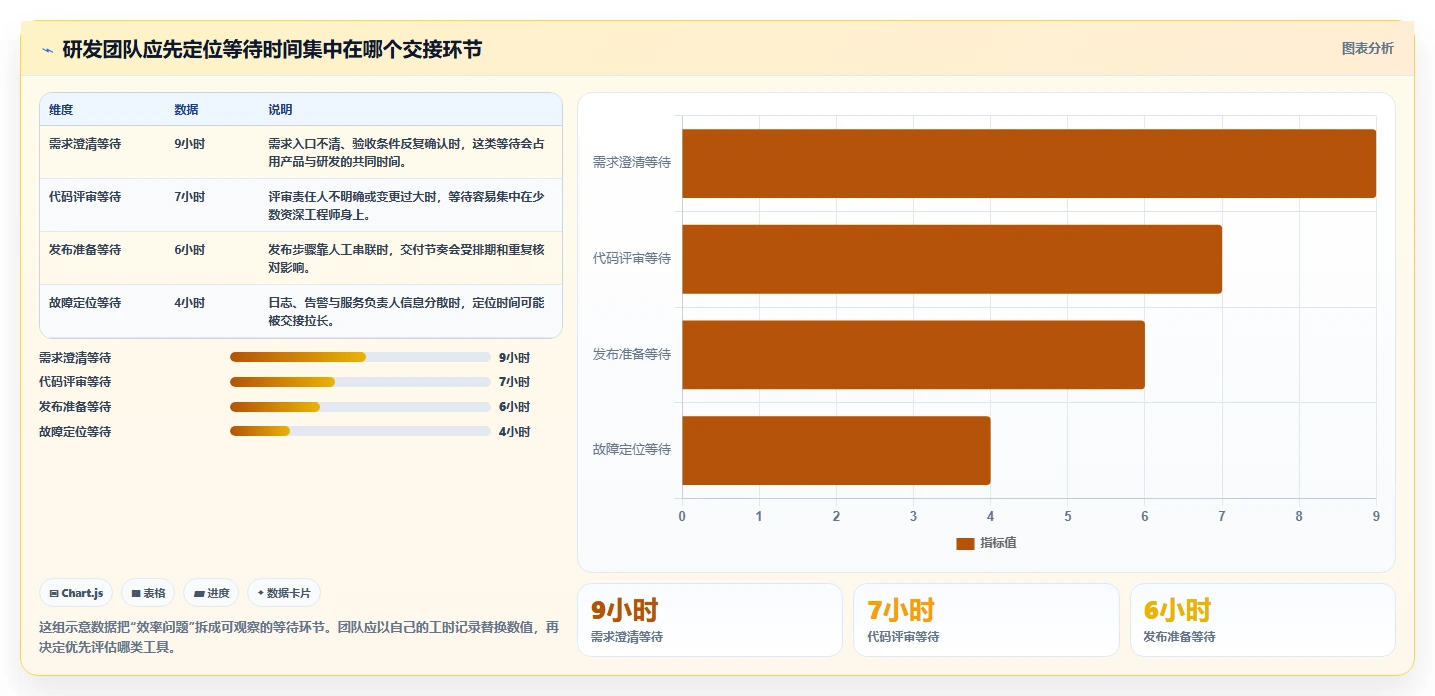Click the 代码评审等待 progress bar

point(360,382)
